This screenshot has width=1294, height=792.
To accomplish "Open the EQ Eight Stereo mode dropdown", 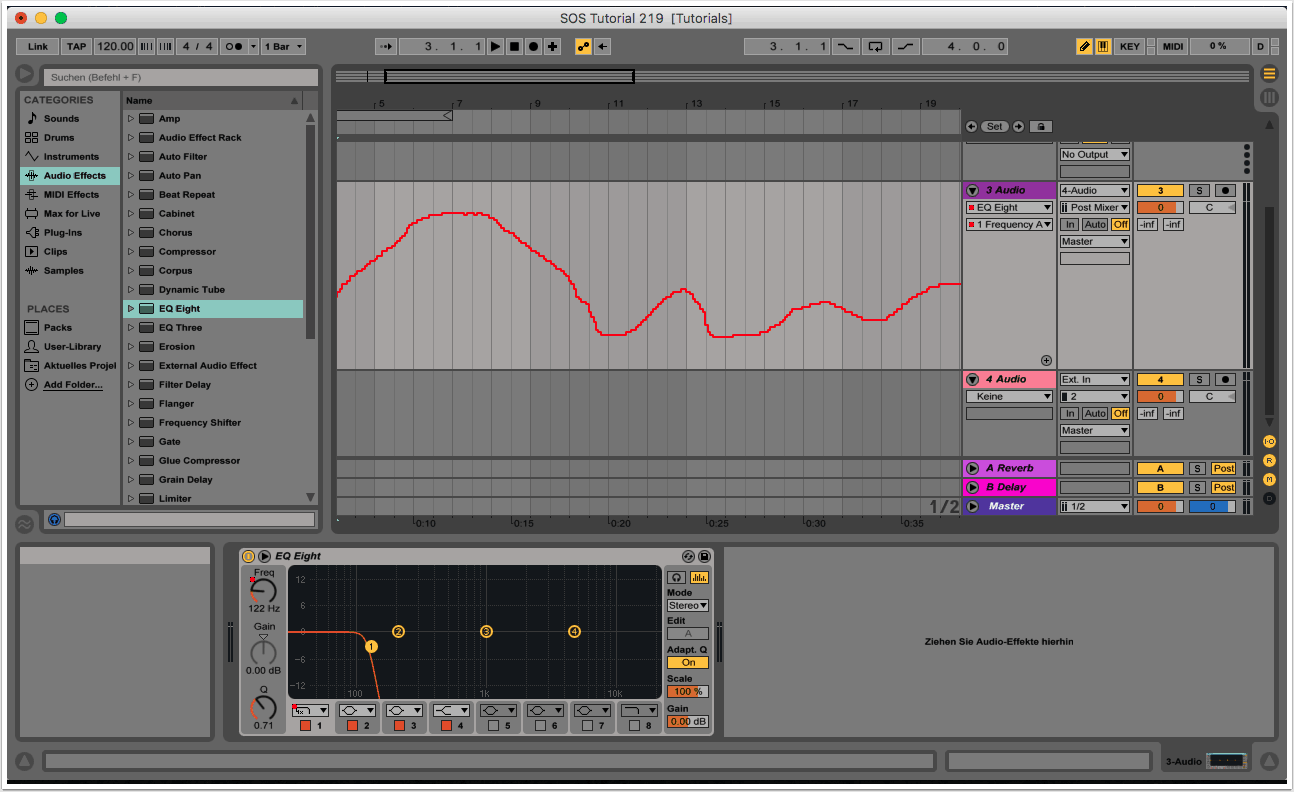I will click(688, 605).
